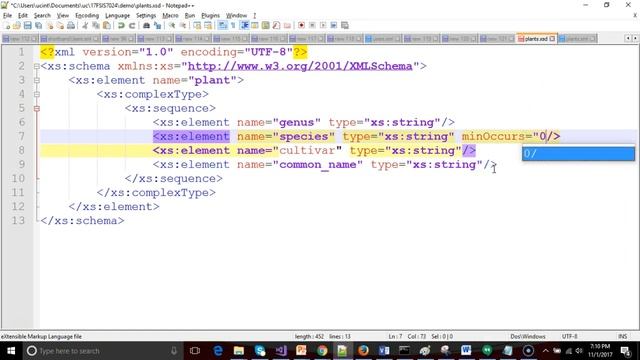This screenshot has height=360, width=640.
Task: Click the Save toolbar icon
Action: click(x=27, y=25)
